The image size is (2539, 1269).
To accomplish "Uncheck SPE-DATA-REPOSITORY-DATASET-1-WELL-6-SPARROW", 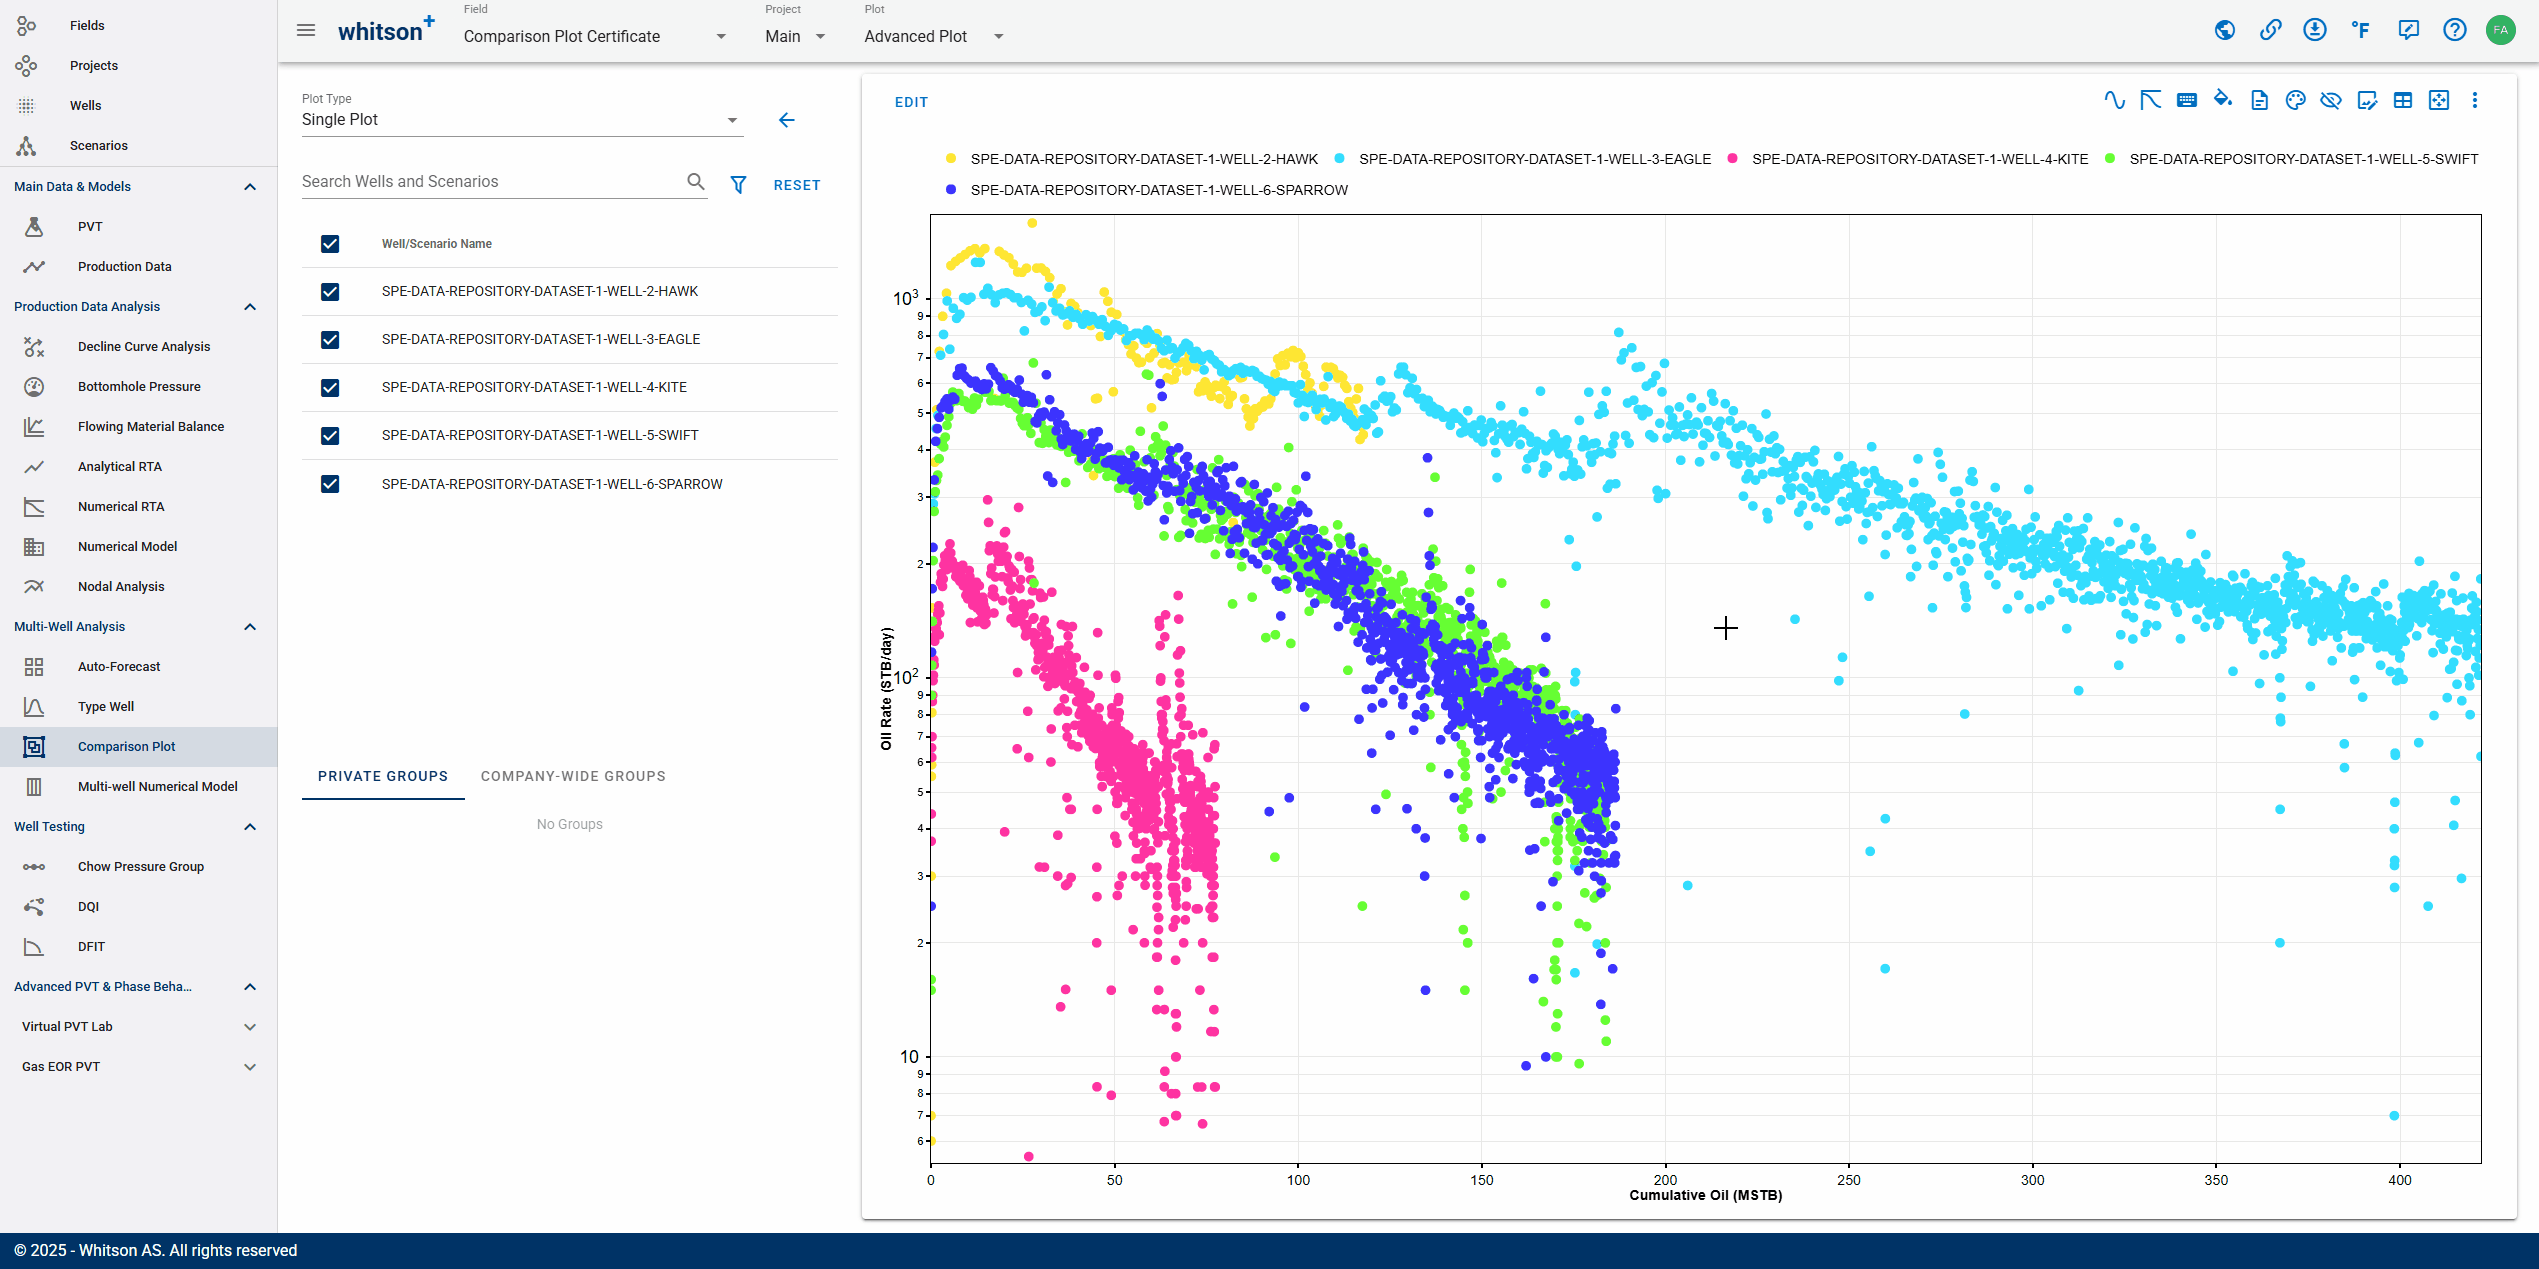I will (329, 482).
